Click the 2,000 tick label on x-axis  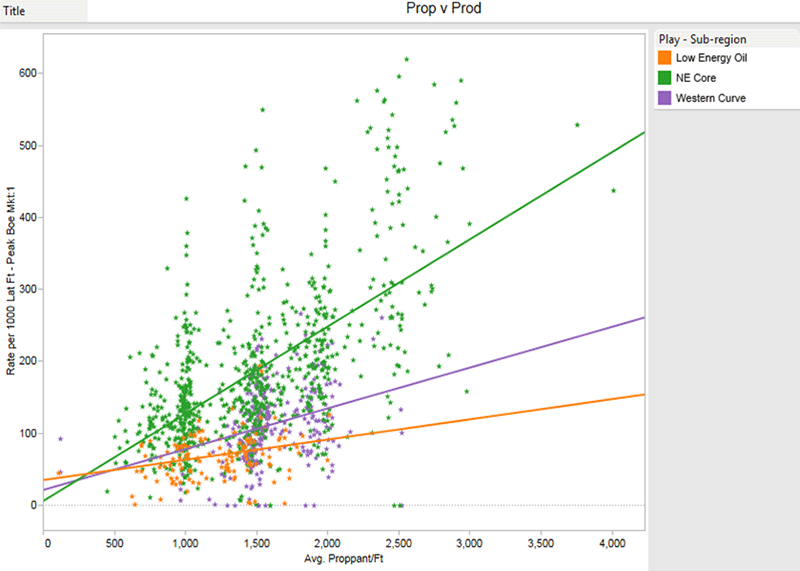pos(327,543)
